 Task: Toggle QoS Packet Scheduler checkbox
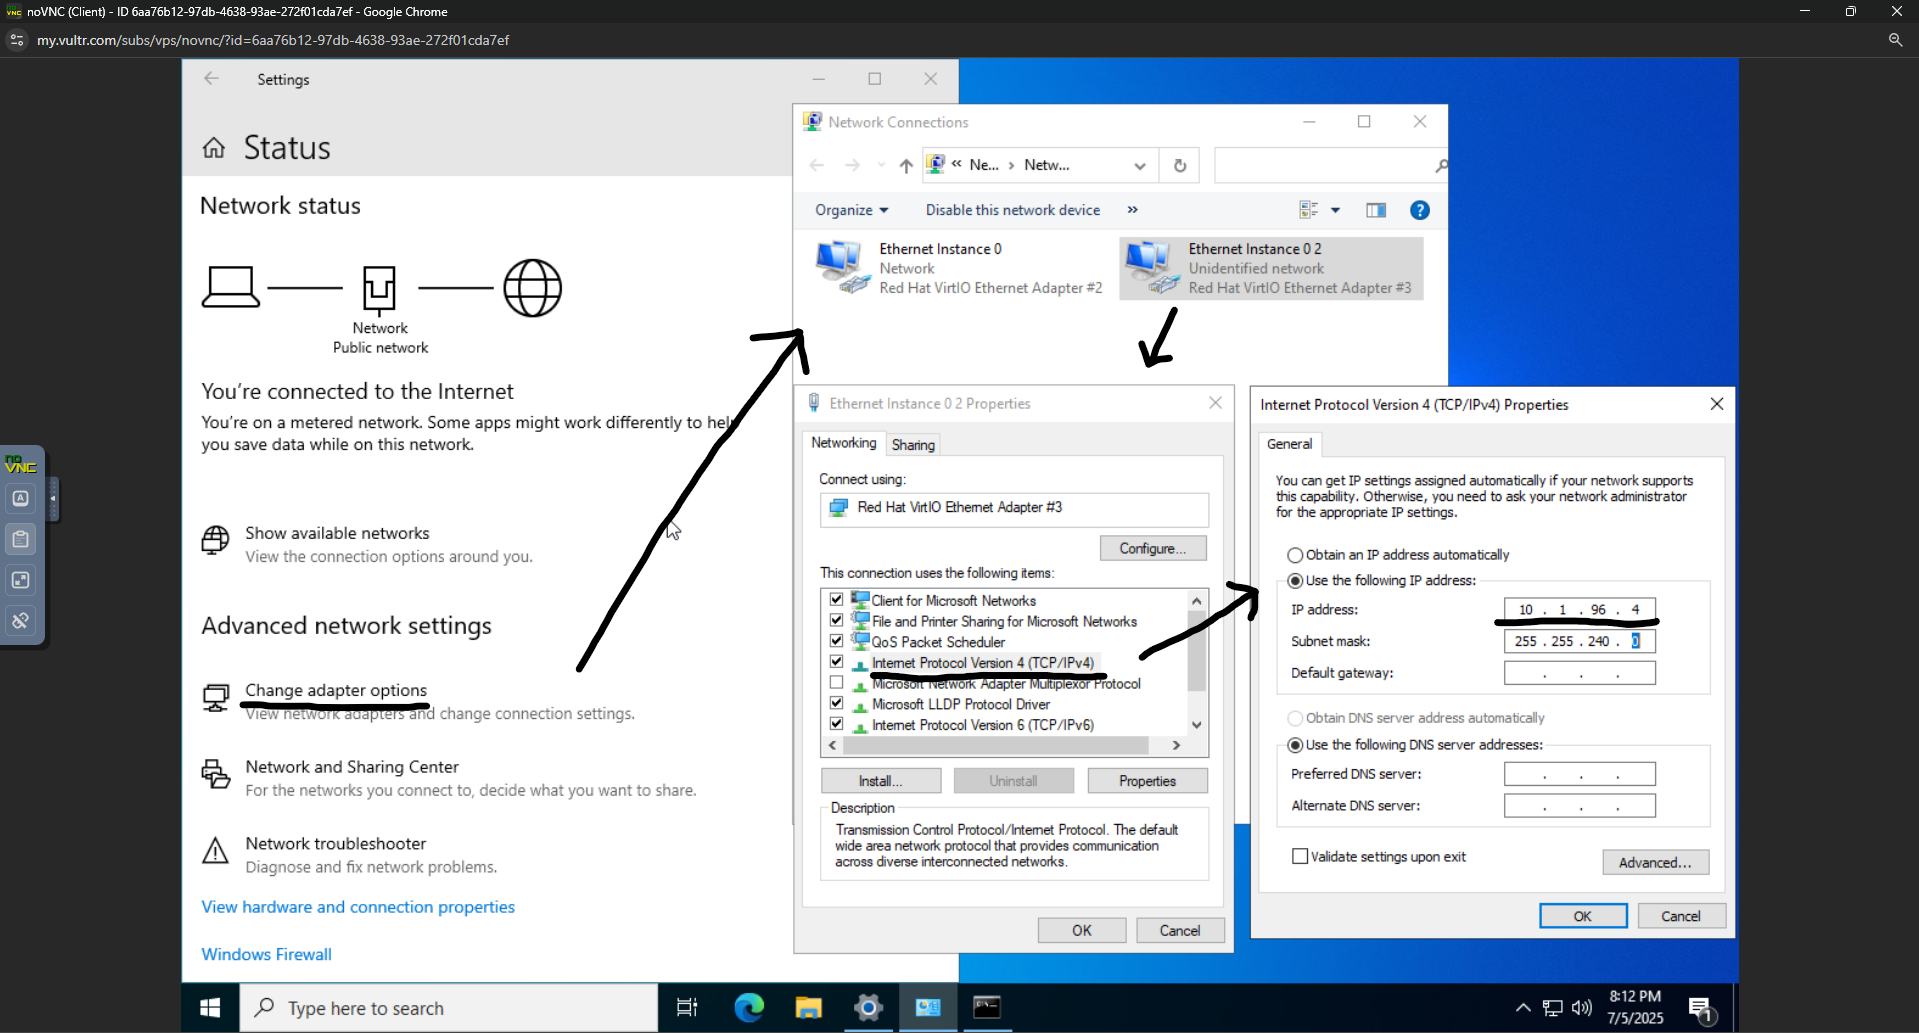(836, 641)
